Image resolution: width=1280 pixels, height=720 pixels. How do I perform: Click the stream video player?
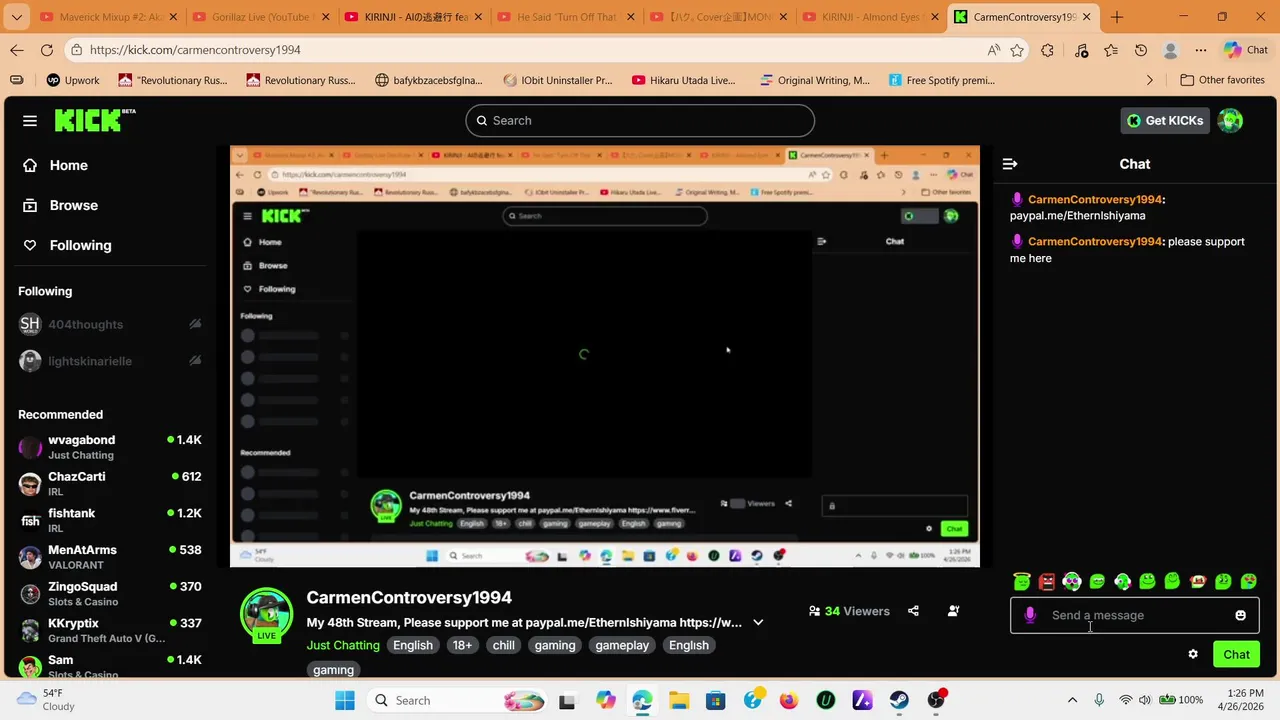coord(605,357)
